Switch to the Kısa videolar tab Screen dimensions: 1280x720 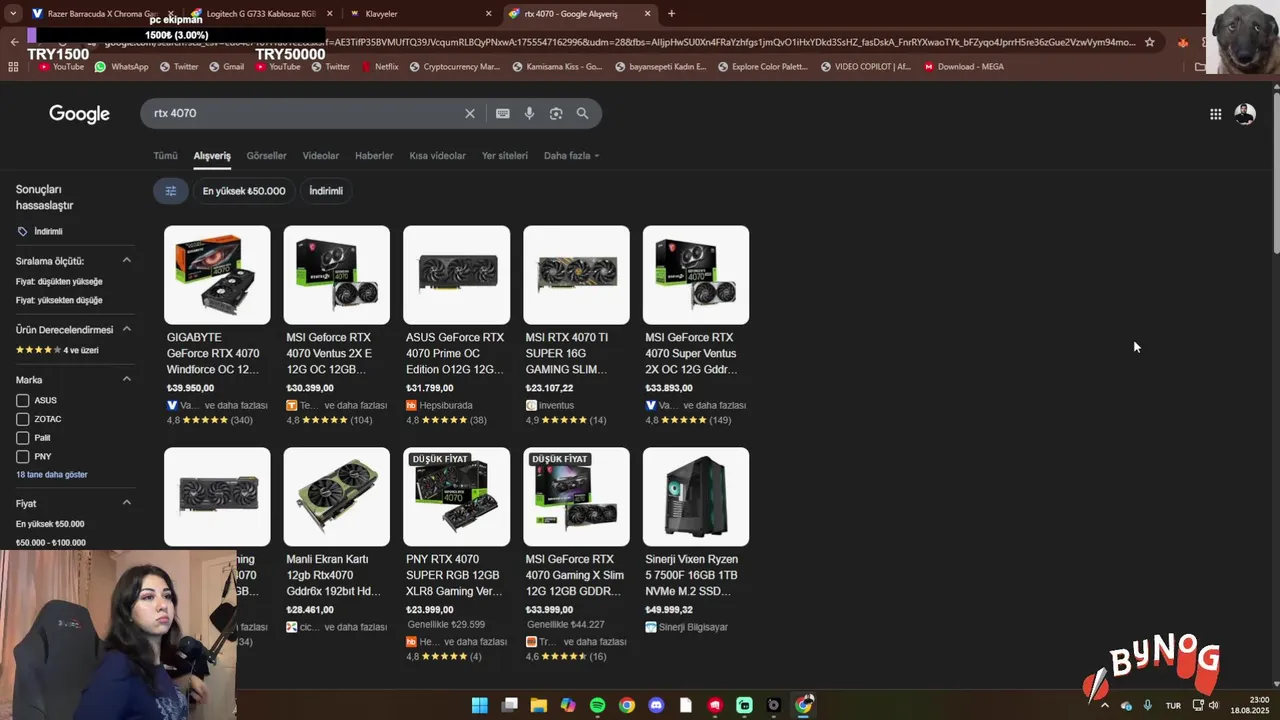click(438, 156)
